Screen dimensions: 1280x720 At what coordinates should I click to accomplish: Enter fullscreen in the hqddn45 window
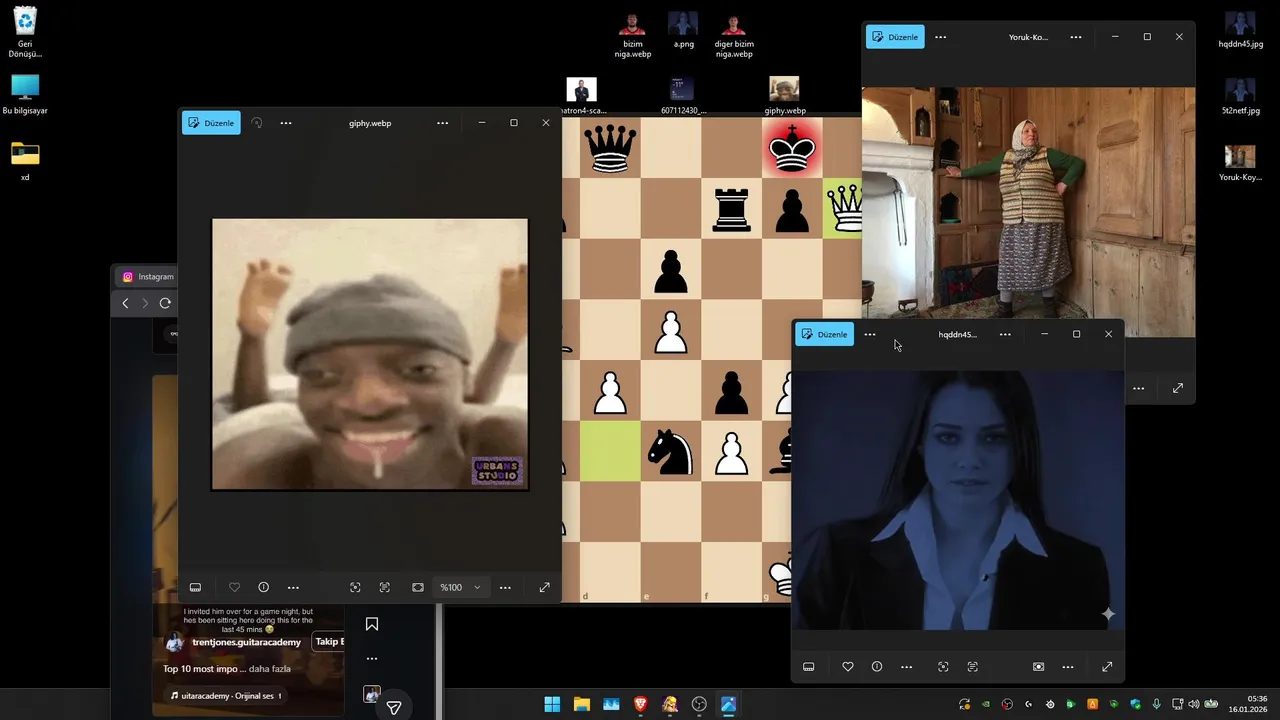(1107, 666)
